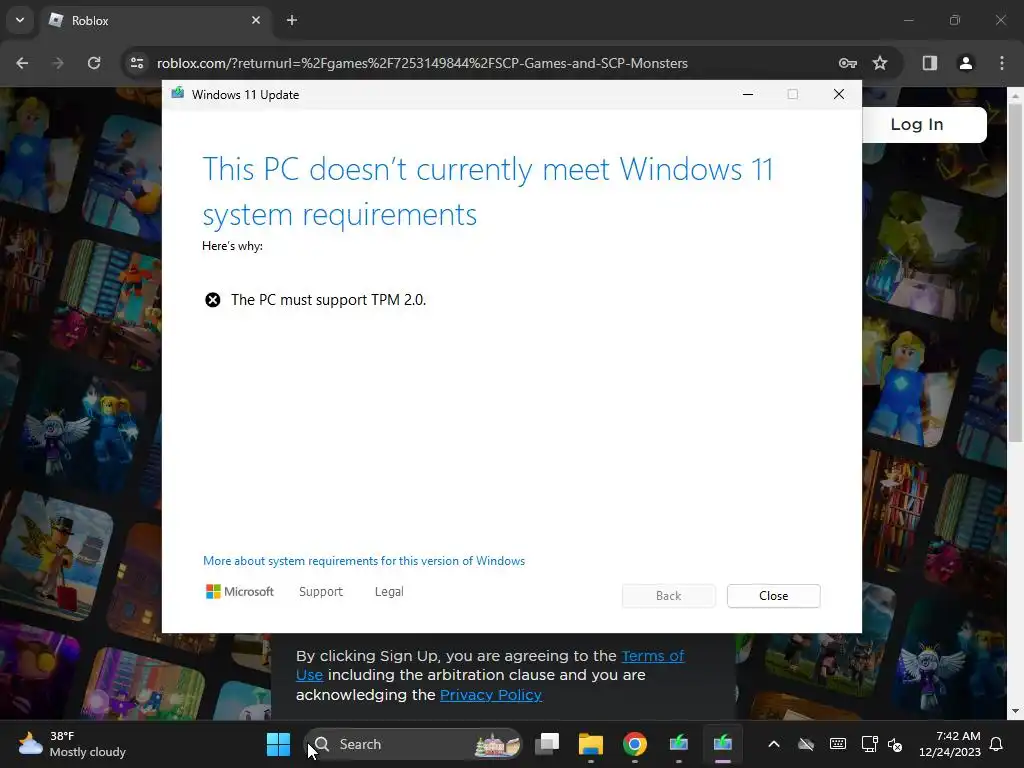
Task: Open Chrome's three-dot menu
Action: (x=1002, y=63)
